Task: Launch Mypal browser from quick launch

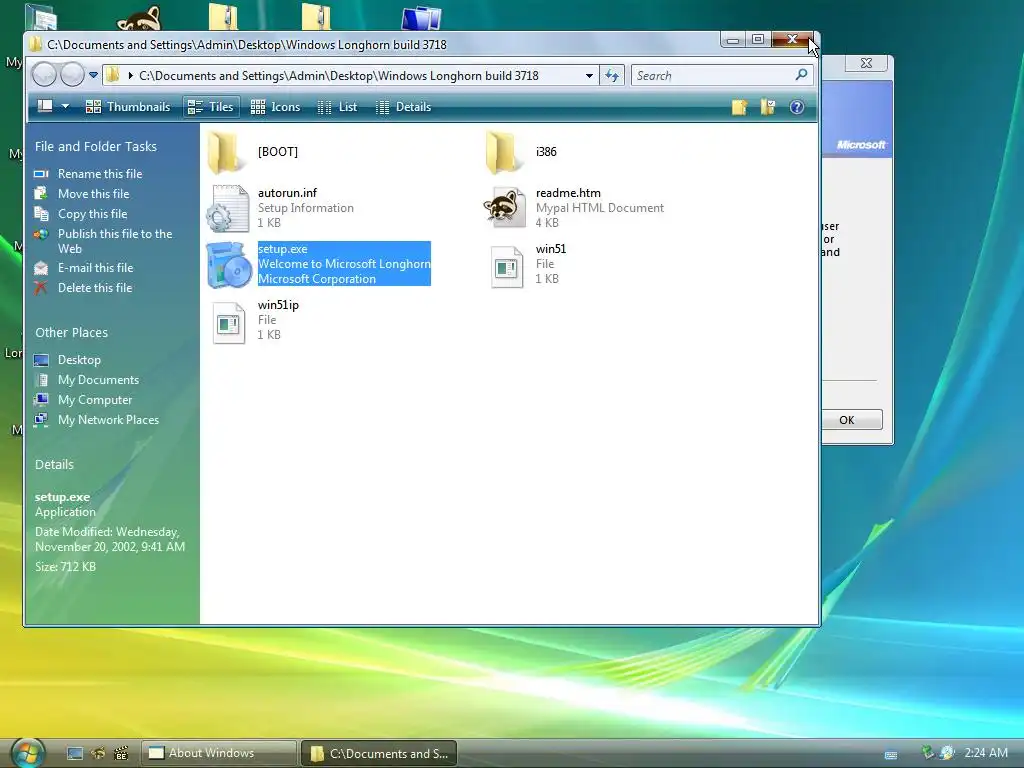Action: click(x=98, y=754)
